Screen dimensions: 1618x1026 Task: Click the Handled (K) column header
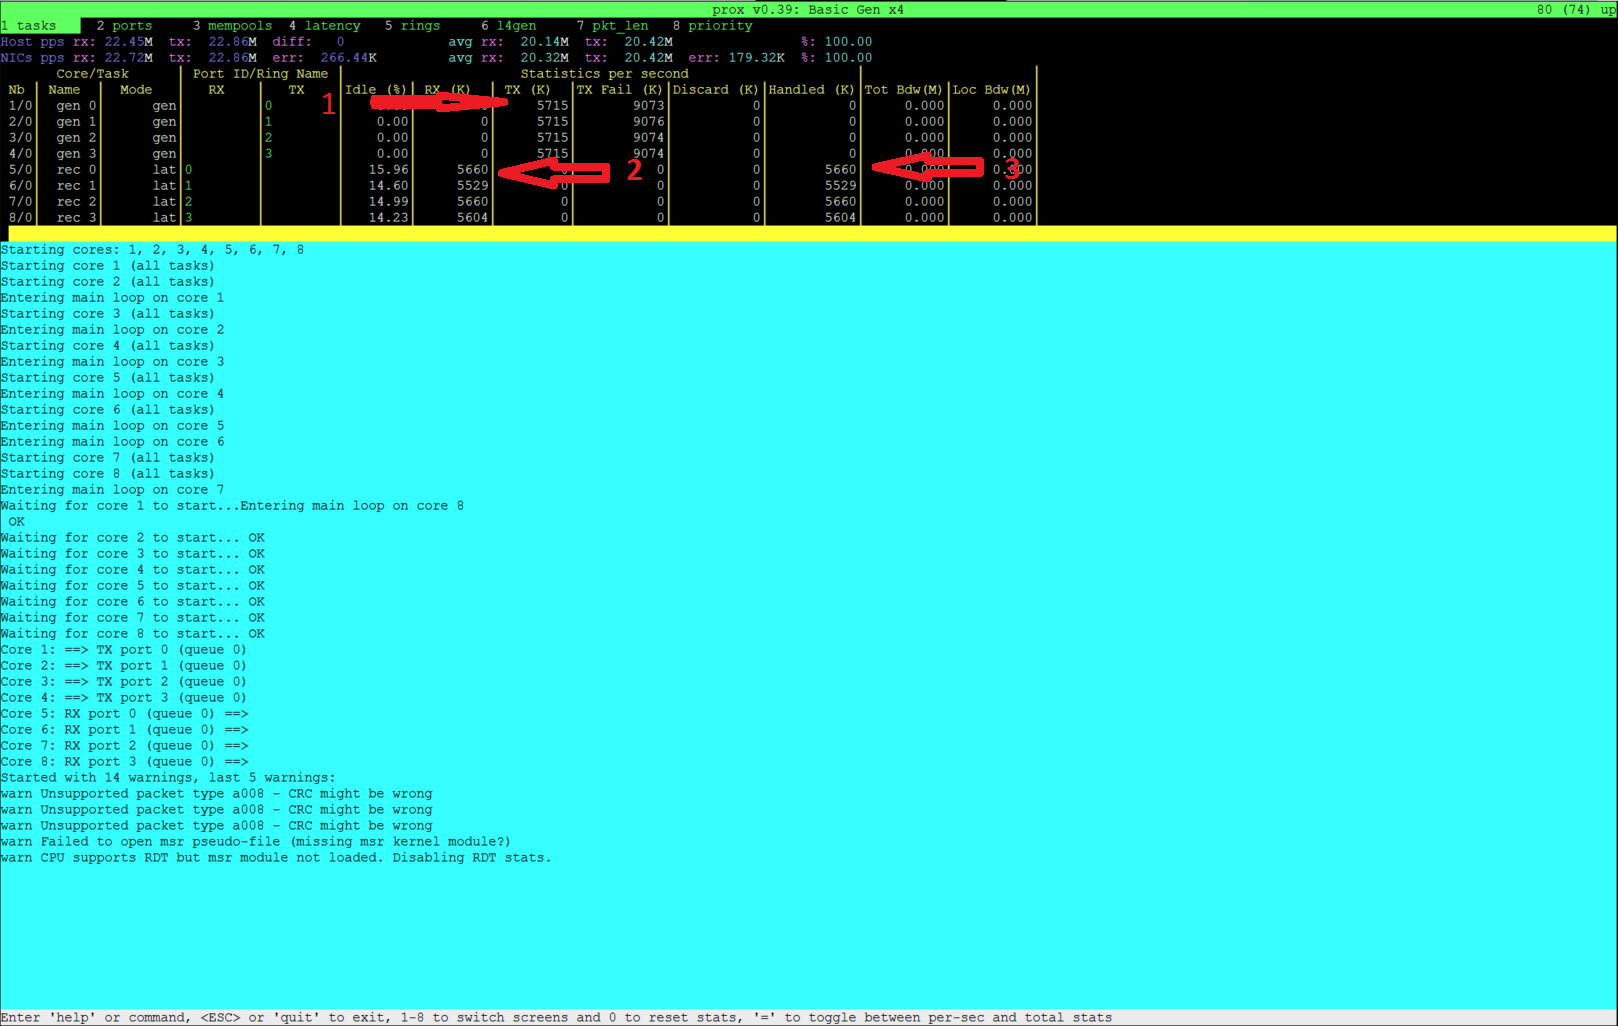pyautogui.click(x=811, y=90)
